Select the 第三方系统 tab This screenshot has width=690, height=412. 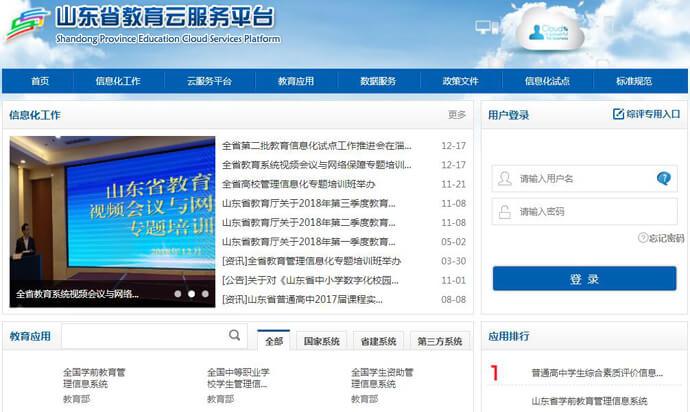coord(440,342)
